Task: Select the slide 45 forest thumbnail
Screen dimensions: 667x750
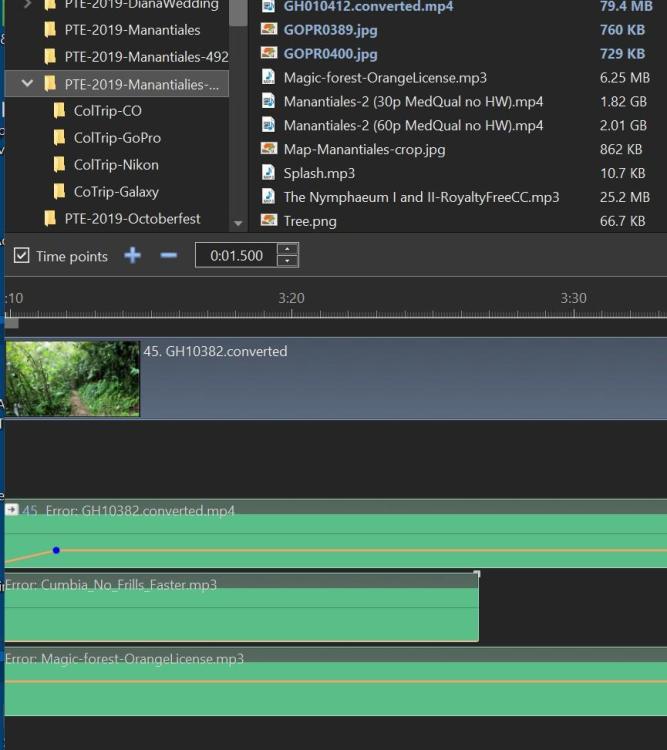Action: 72,378
